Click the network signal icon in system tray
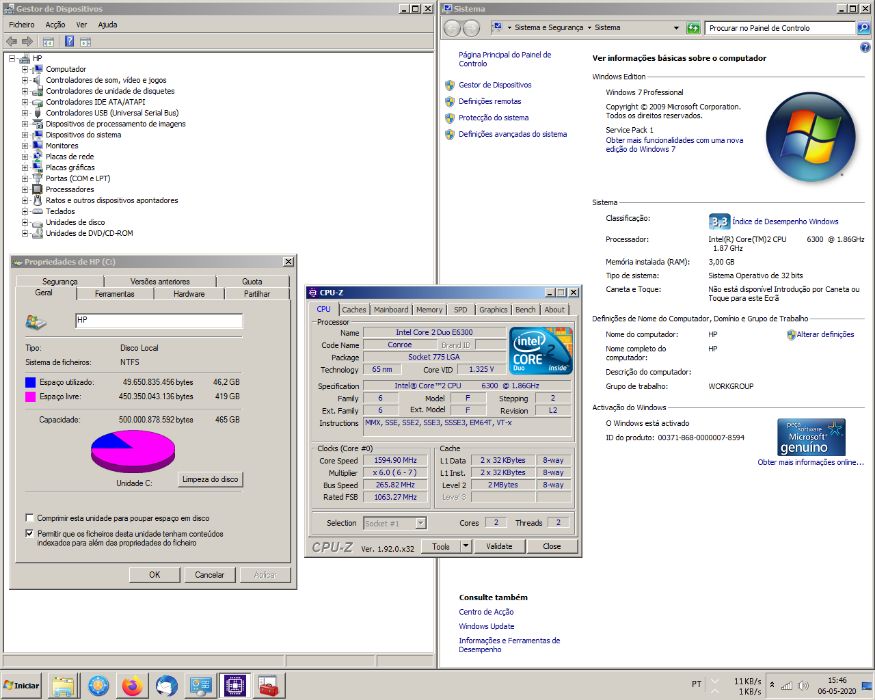Viewport: 875px width, 700px height. tap(786, 685)
